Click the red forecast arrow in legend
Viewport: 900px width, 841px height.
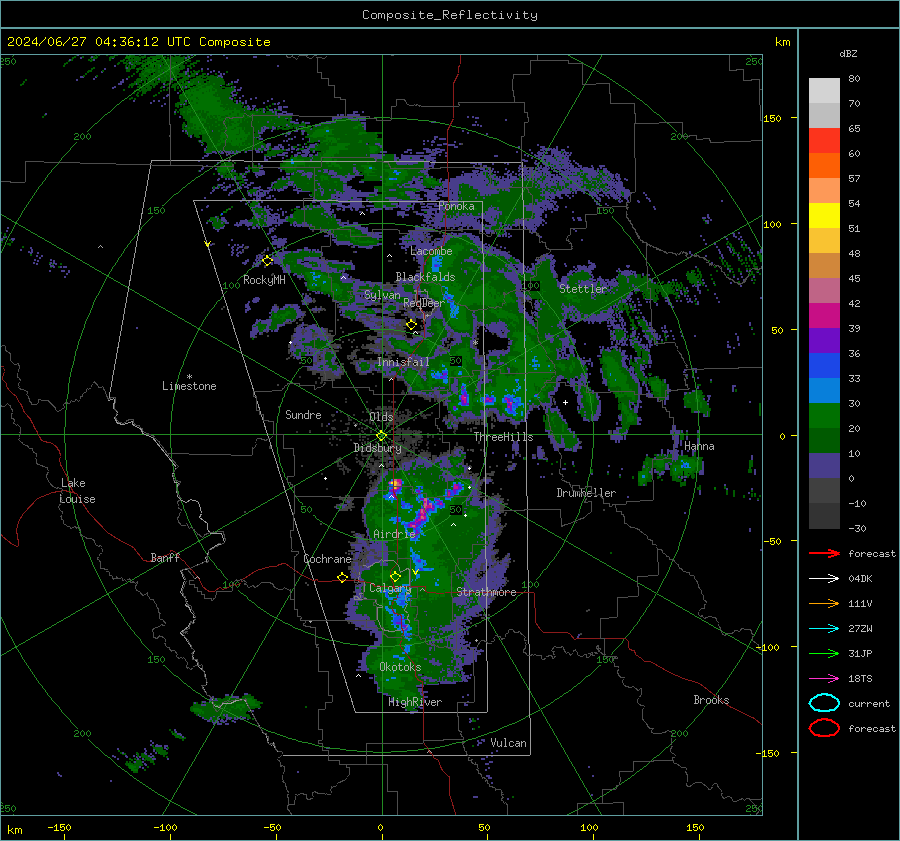(824, 553)
